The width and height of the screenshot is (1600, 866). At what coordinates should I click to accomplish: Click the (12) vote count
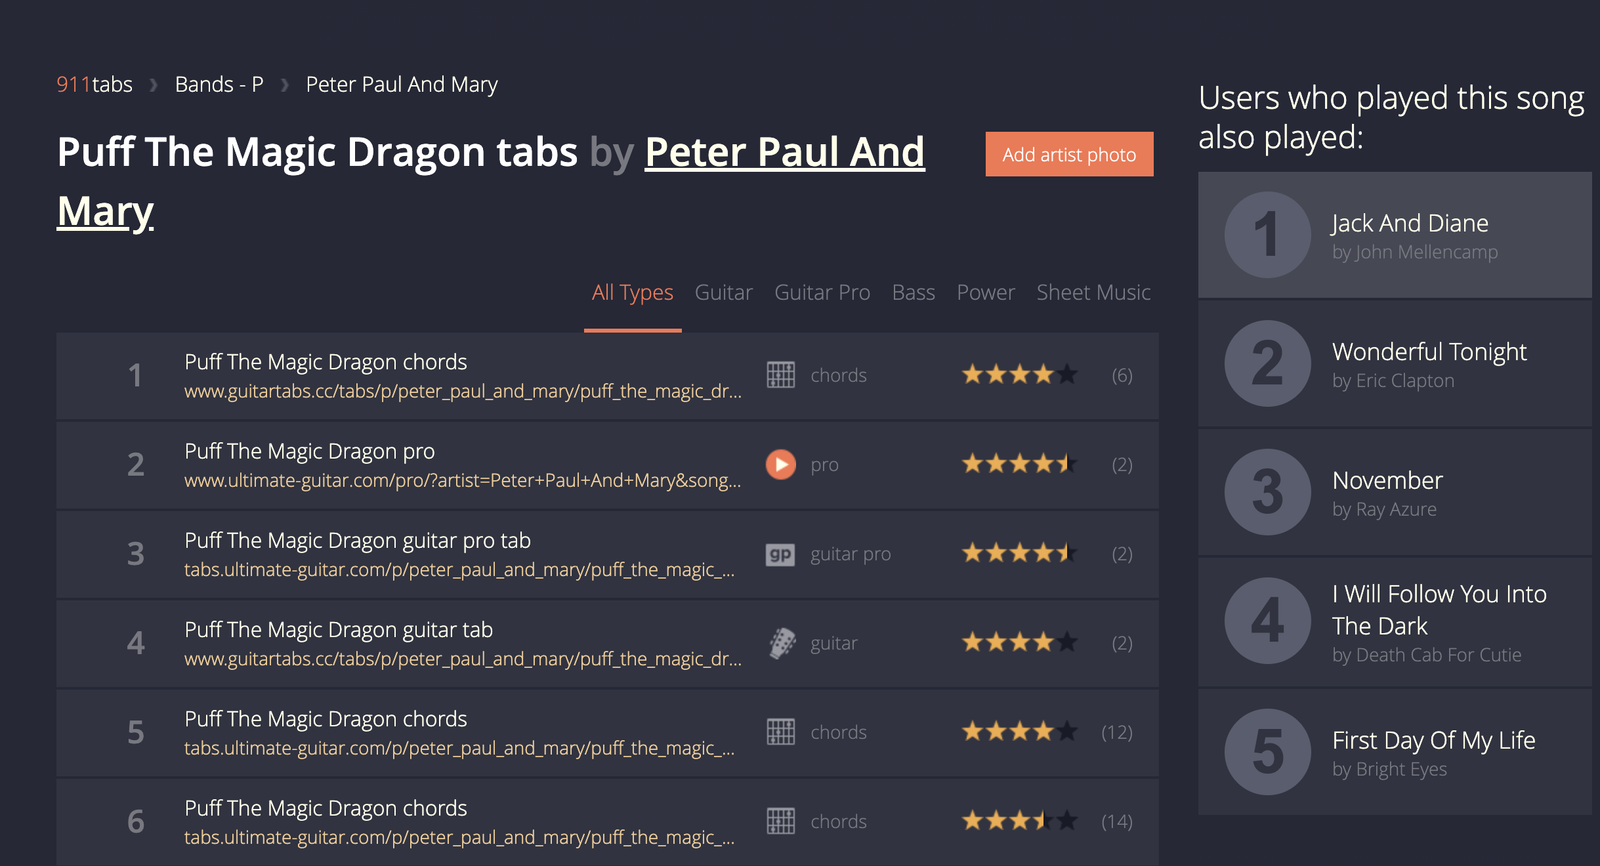pos(1117,732)
